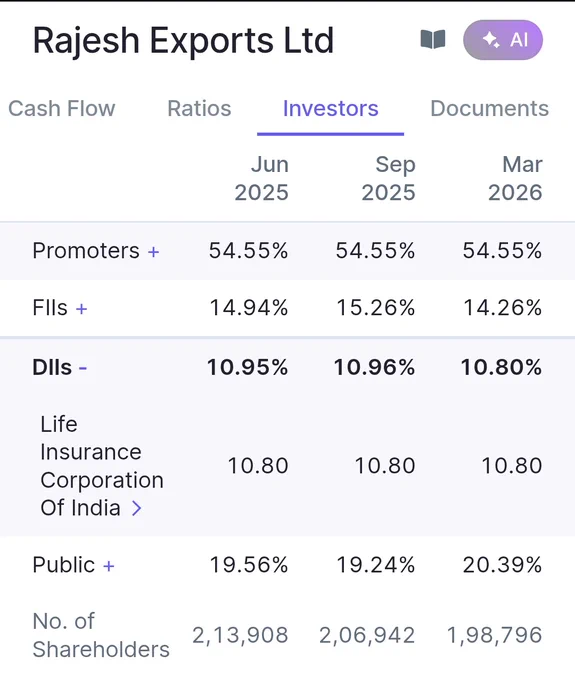
Task: Click the Promoters row label
Action: tap(86, 251)
